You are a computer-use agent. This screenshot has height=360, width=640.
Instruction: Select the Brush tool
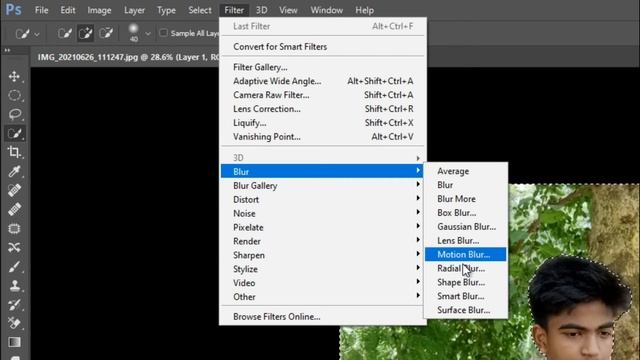point(14,267)
